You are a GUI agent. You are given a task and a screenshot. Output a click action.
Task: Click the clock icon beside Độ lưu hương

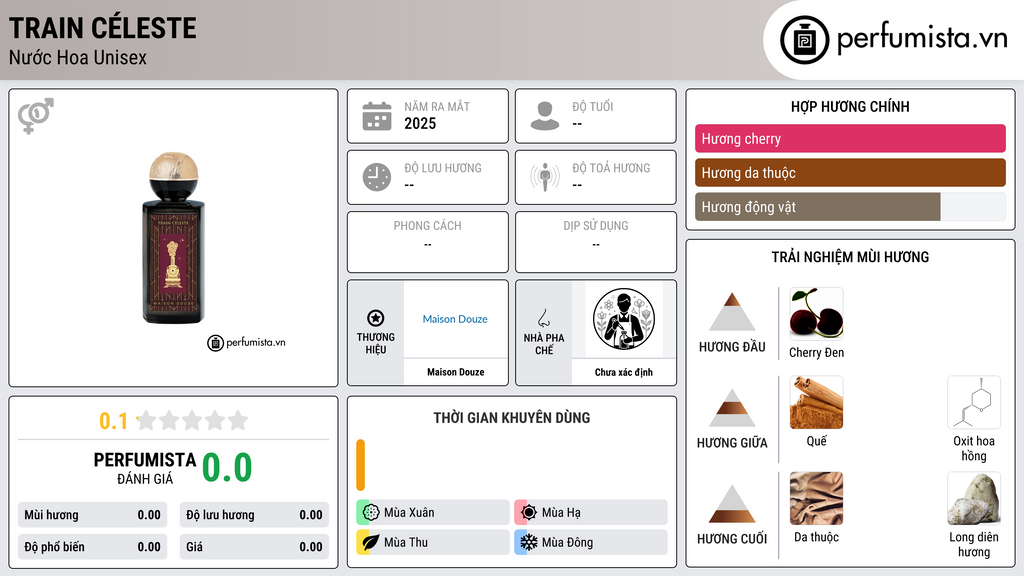377,177
